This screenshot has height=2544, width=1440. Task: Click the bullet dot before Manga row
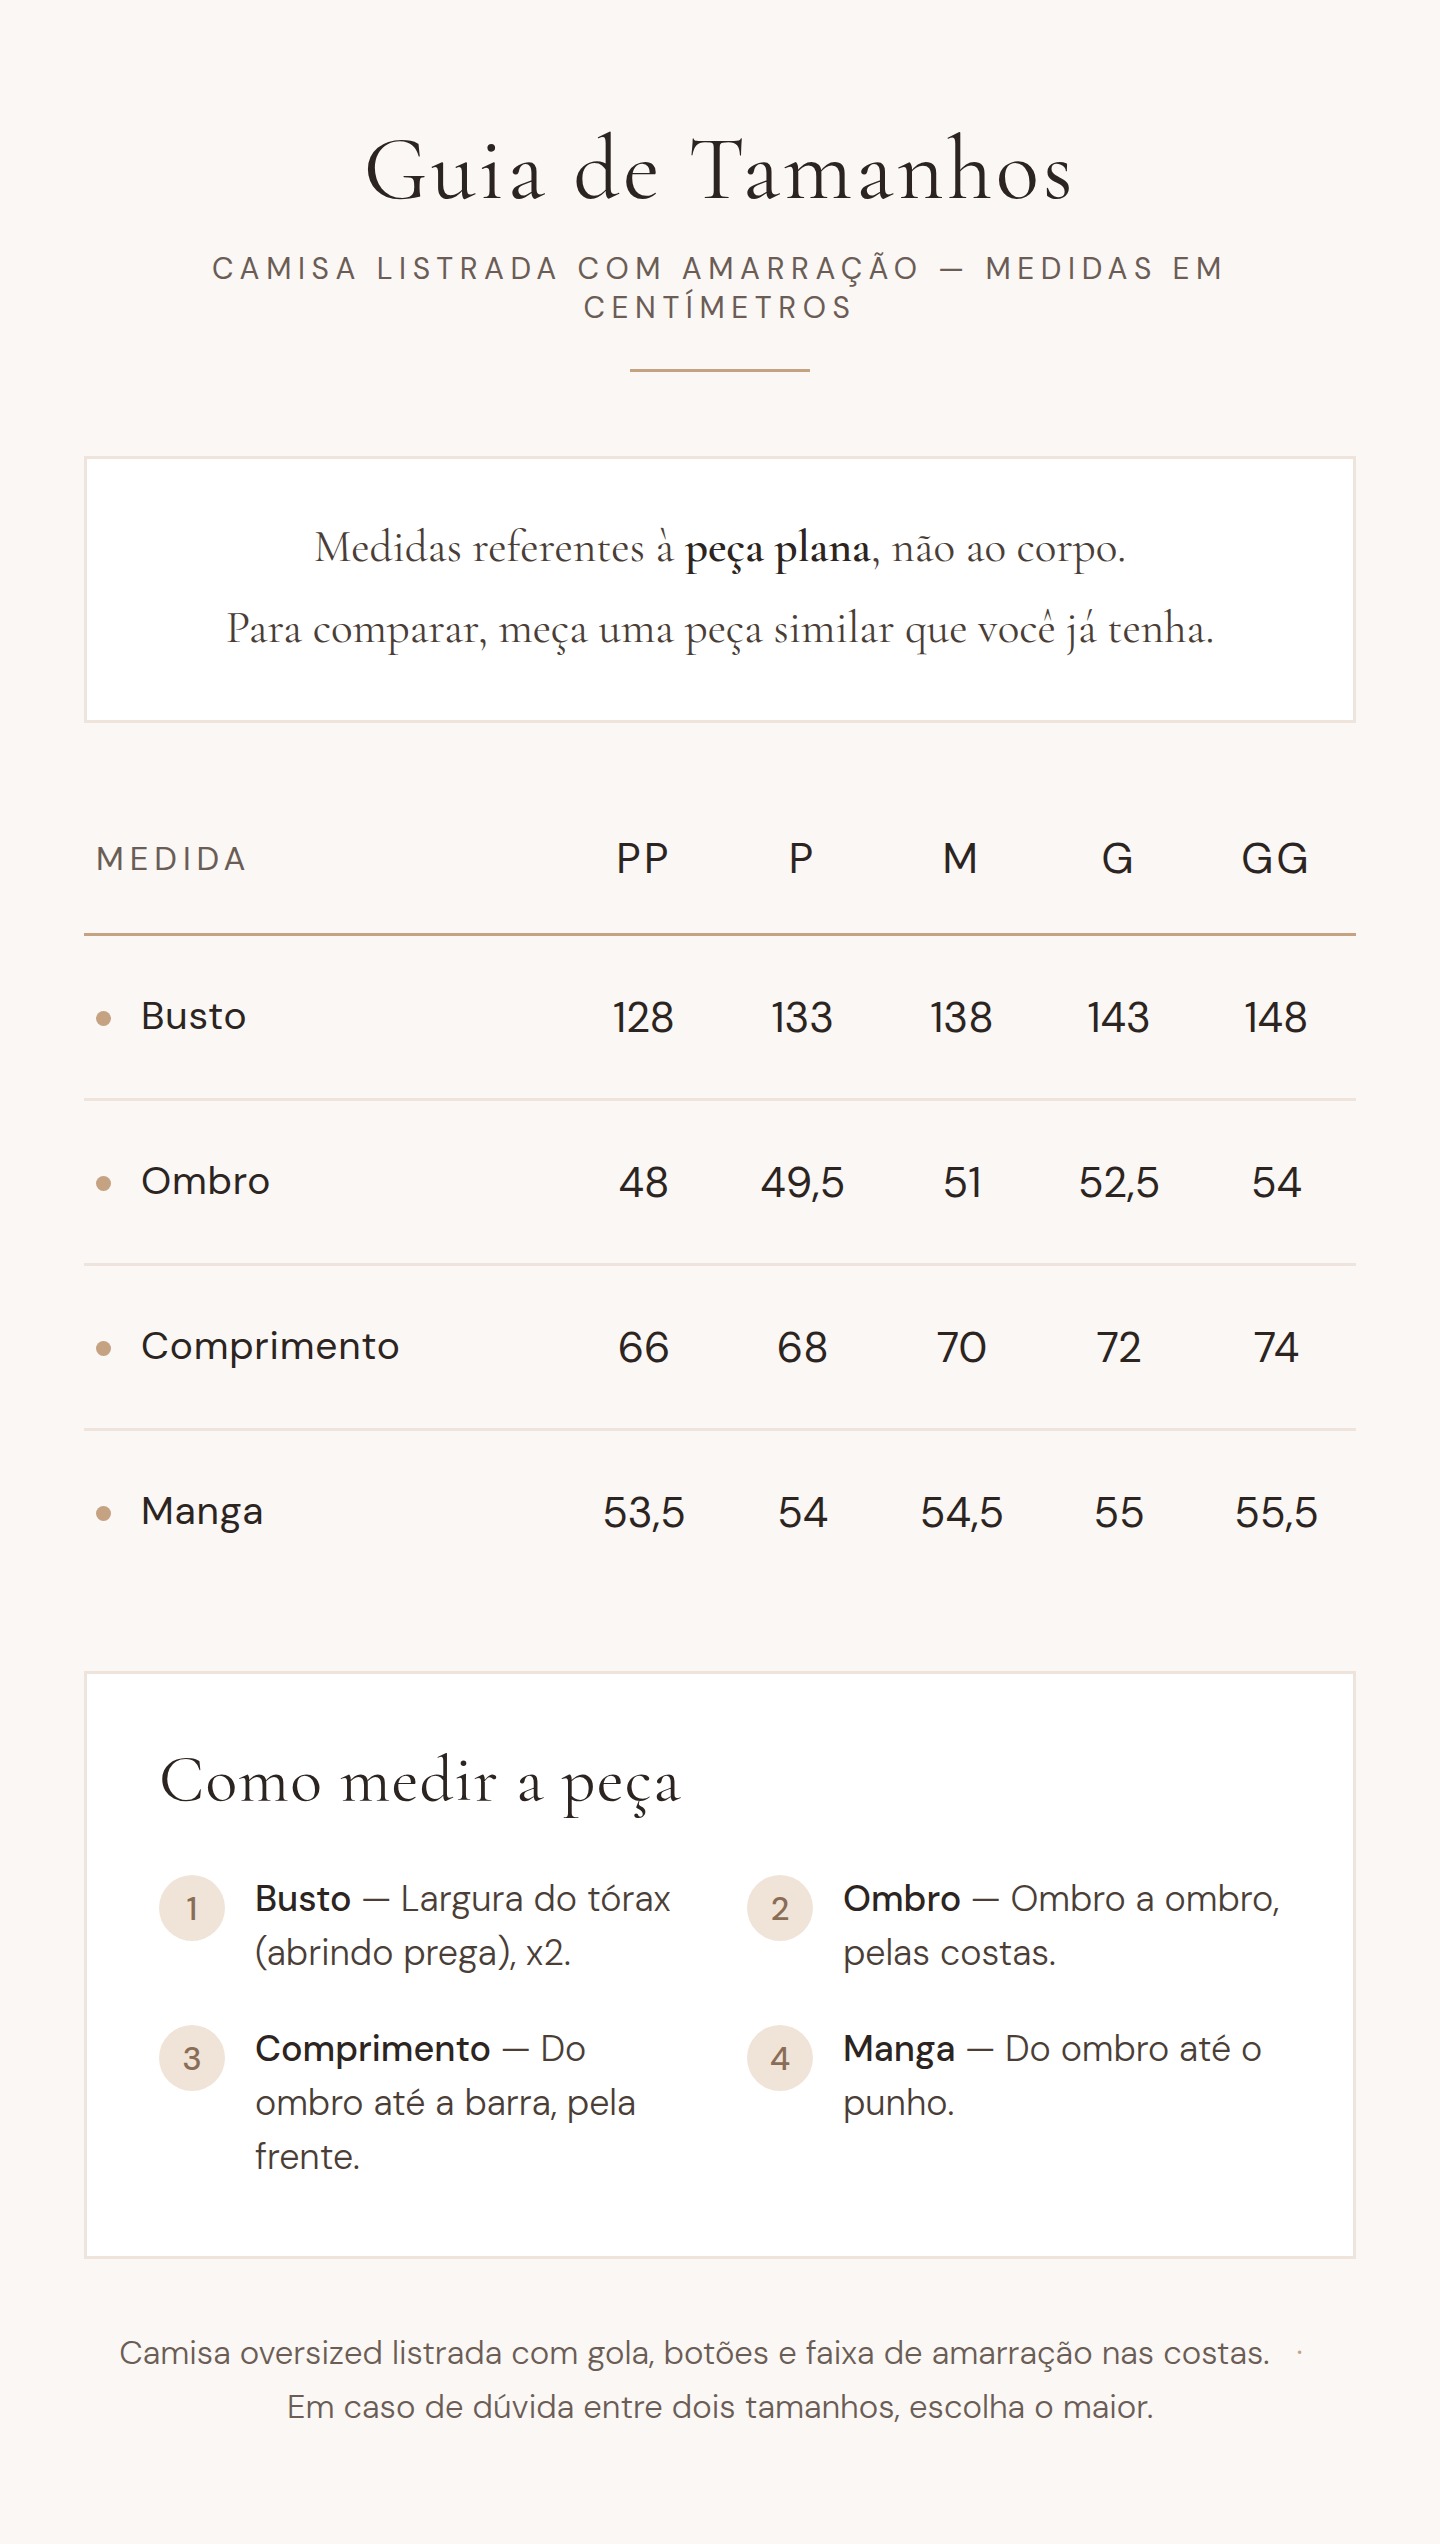tap(103, 1513)
